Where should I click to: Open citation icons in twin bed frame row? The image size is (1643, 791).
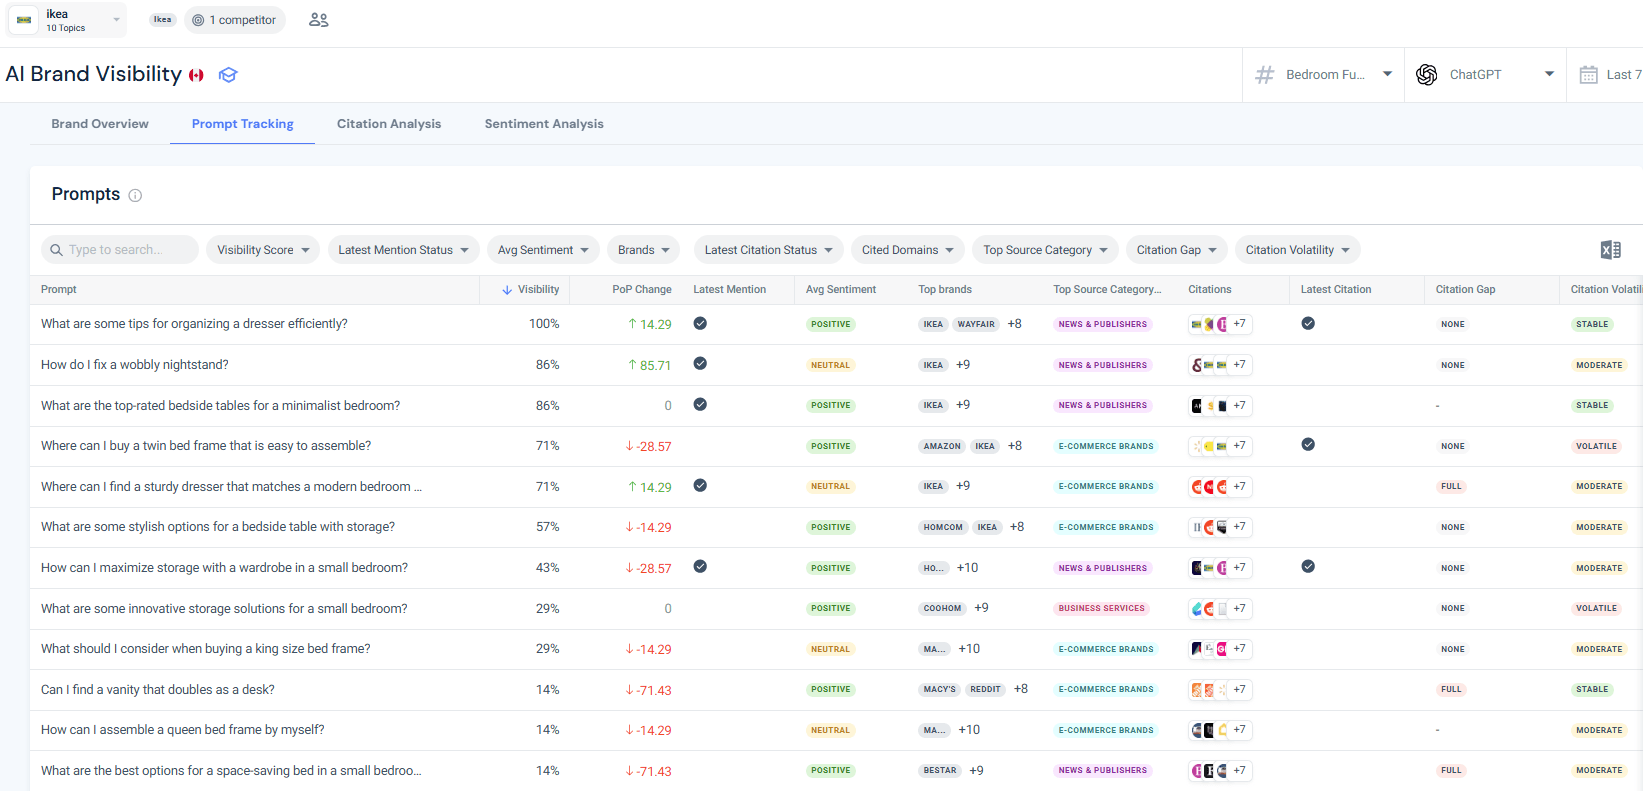[1220, 446]
